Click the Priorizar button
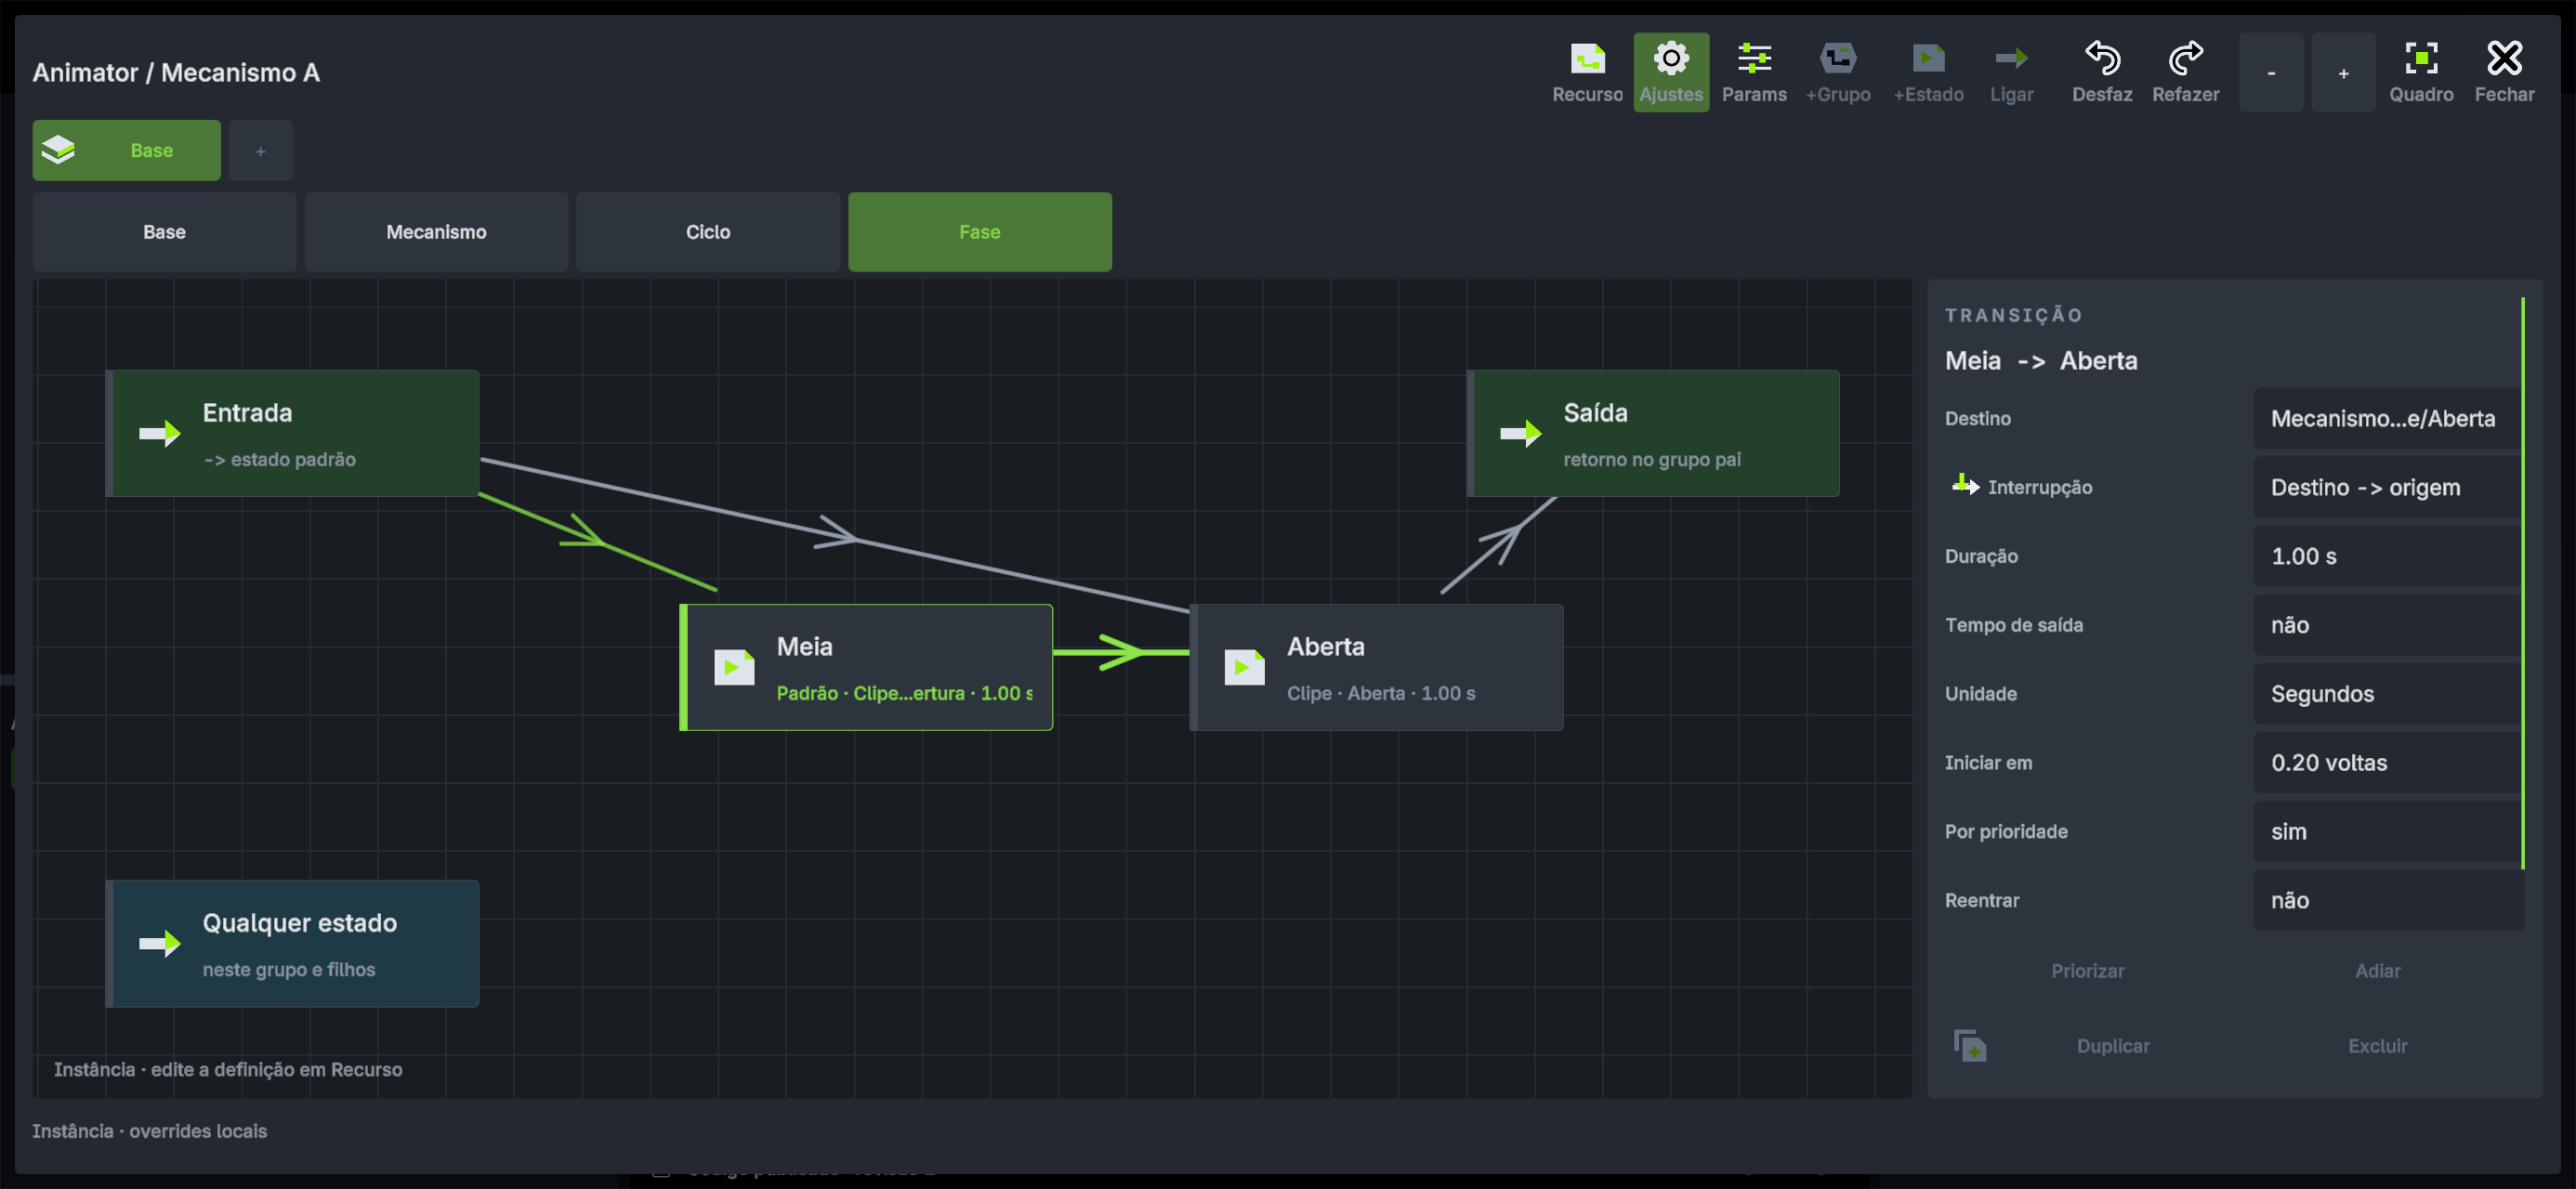Screen dimensions: 2576x1189 coord(2087,970)
